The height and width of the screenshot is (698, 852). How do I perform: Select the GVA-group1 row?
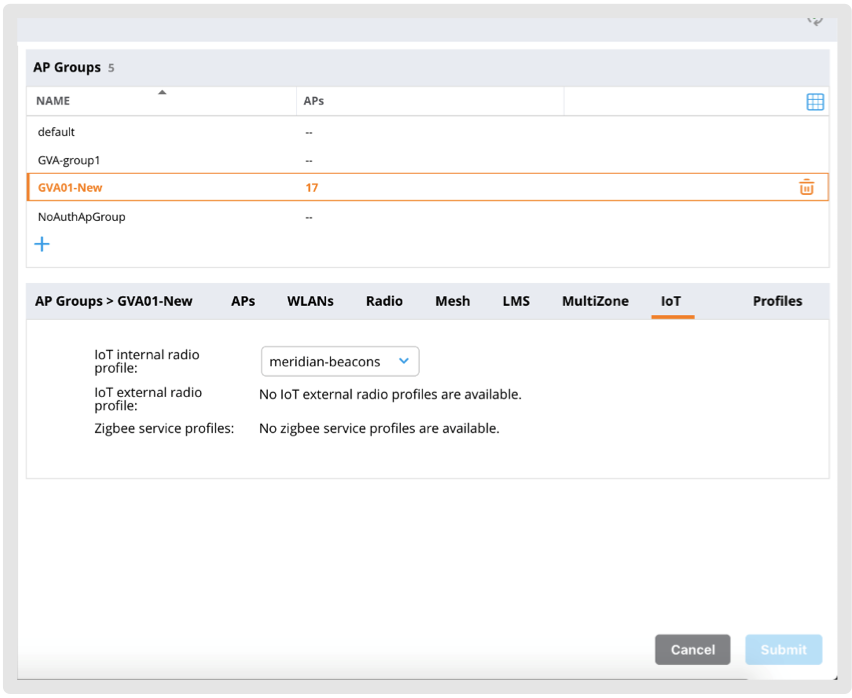[69, 160]
